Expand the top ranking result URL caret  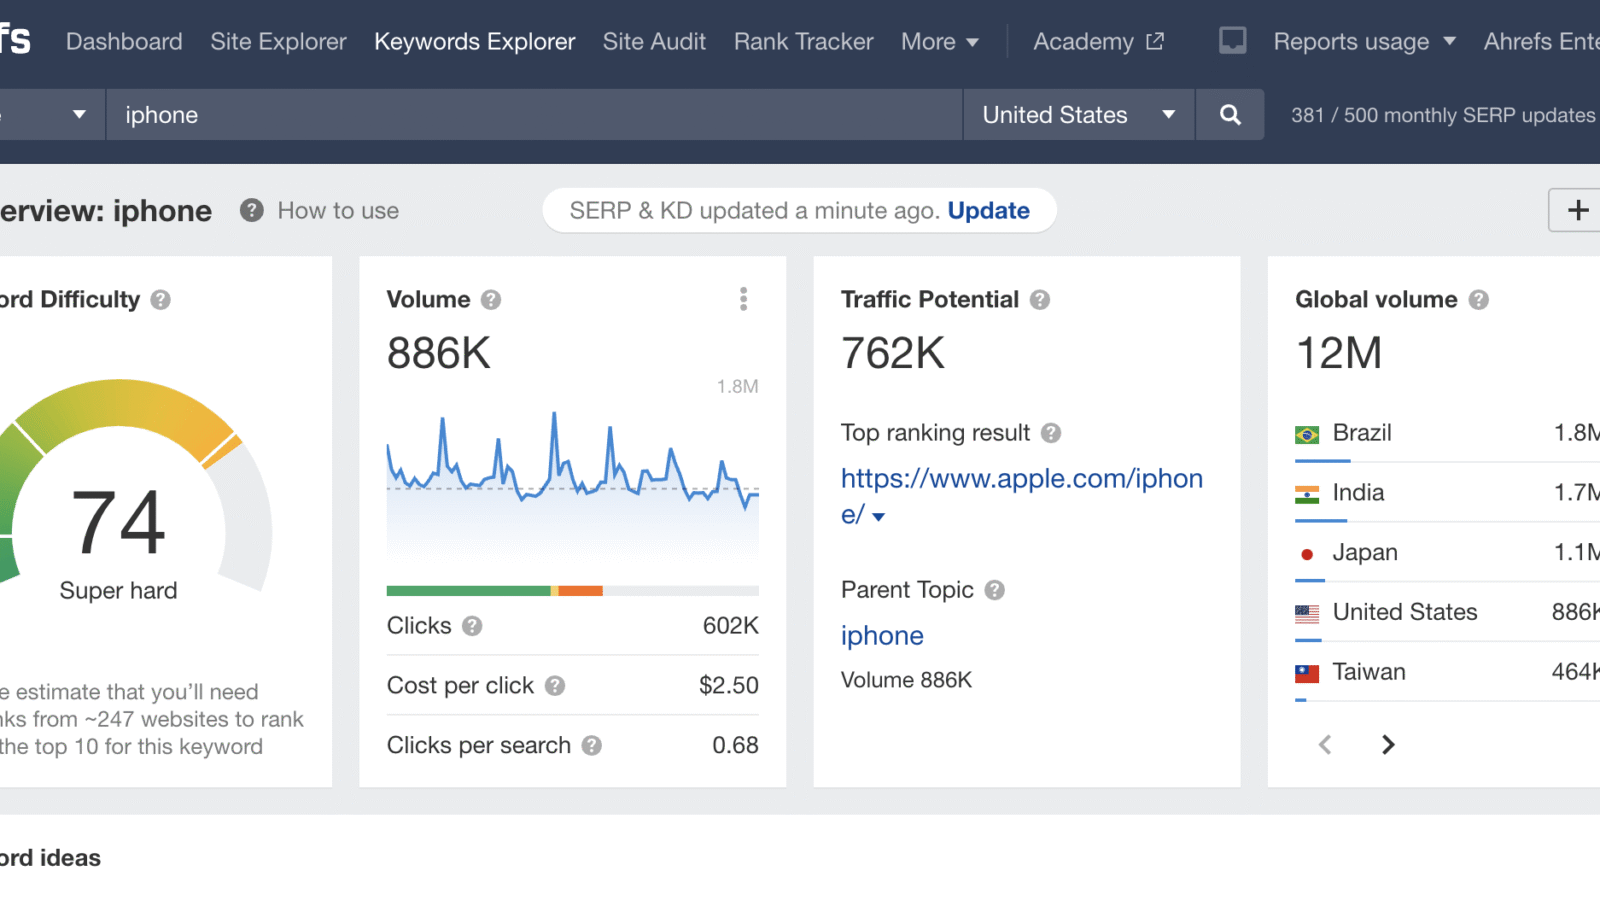click(878, 517)
